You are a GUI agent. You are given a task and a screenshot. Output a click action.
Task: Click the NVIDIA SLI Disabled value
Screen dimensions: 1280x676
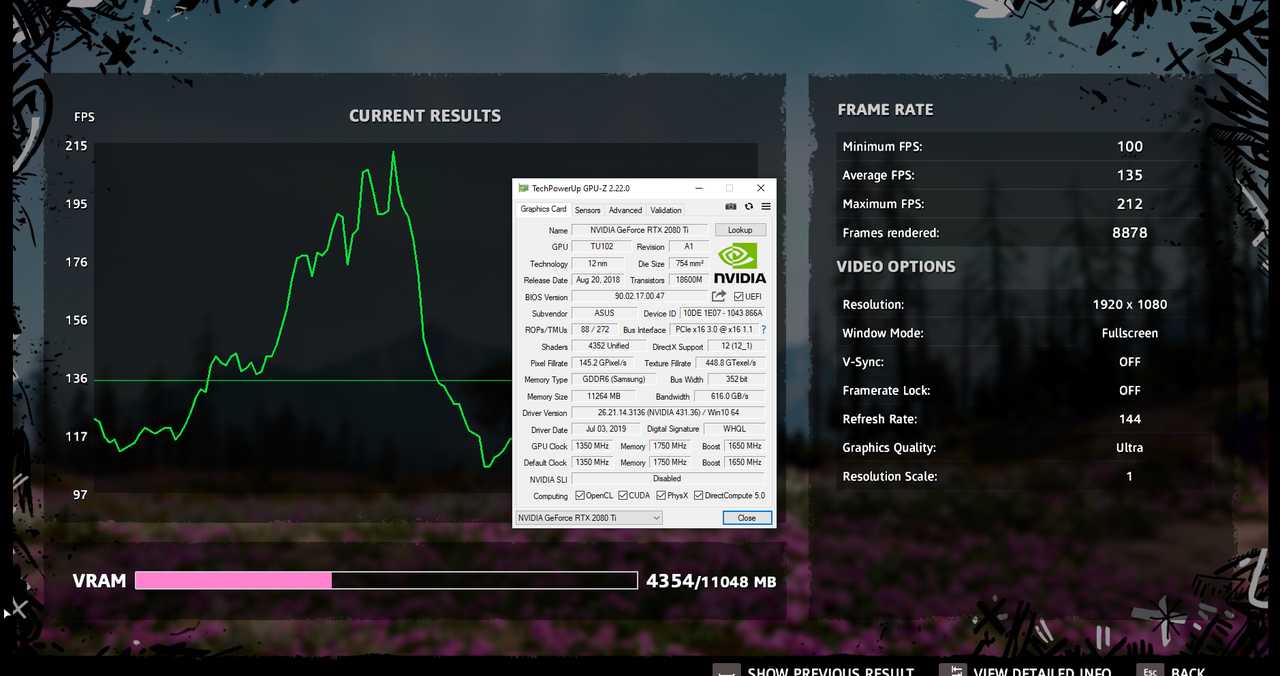tap(668, 479)
